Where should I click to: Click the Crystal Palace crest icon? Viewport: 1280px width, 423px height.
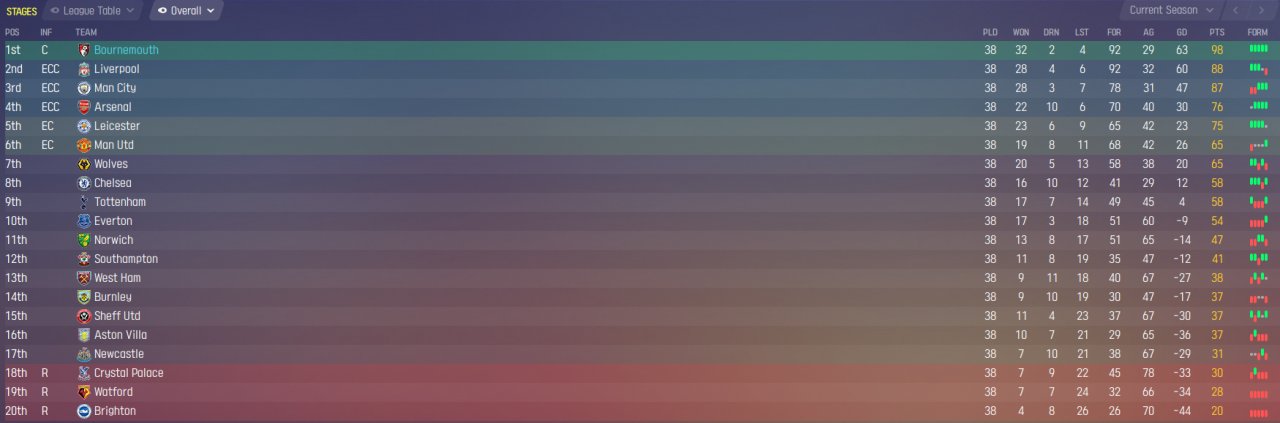84,373
